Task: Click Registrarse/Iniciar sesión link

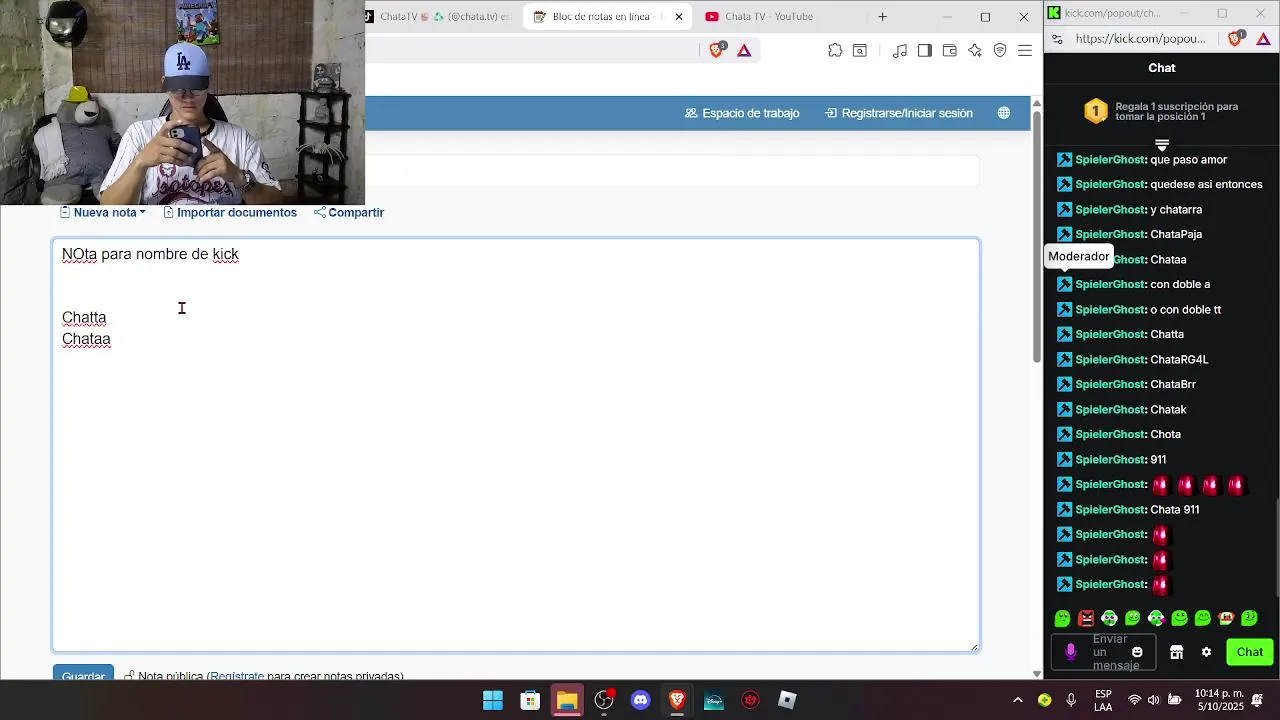Action: pyautogui.click(x=899, y=113)
